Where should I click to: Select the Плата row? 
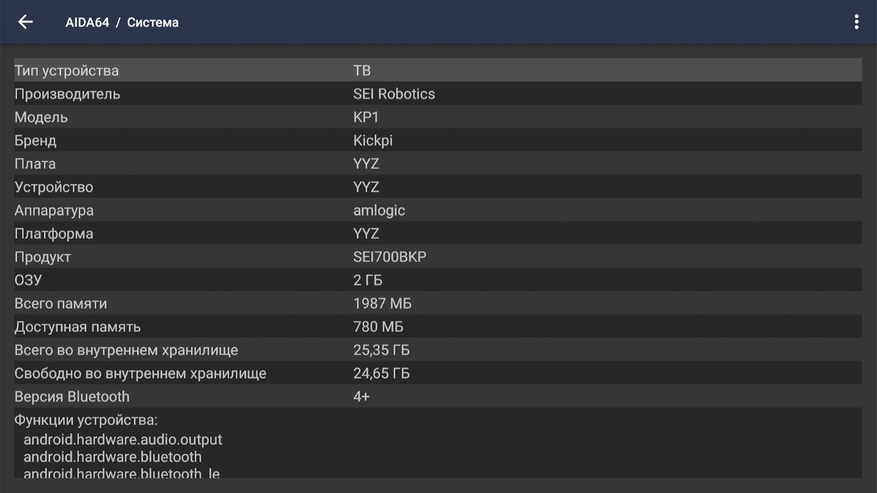(437, 163)
